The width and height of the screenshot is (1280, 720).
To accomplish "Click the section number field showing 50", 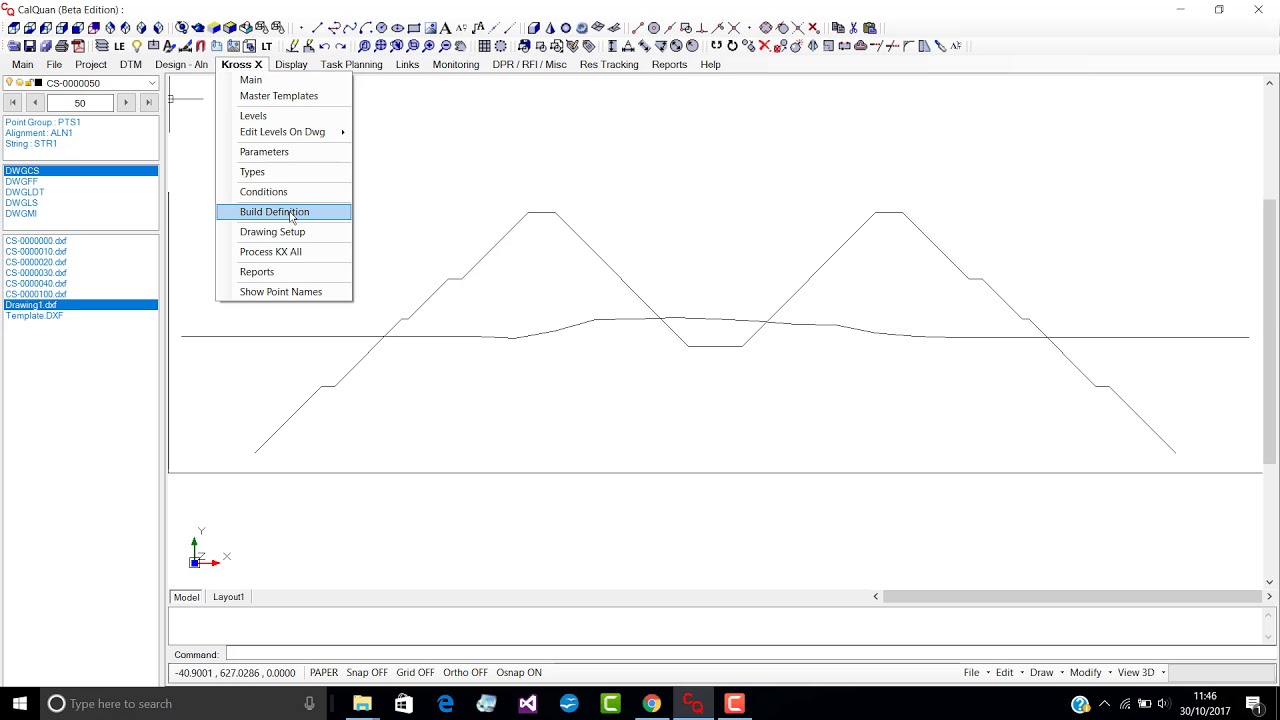I will (80, 103).
